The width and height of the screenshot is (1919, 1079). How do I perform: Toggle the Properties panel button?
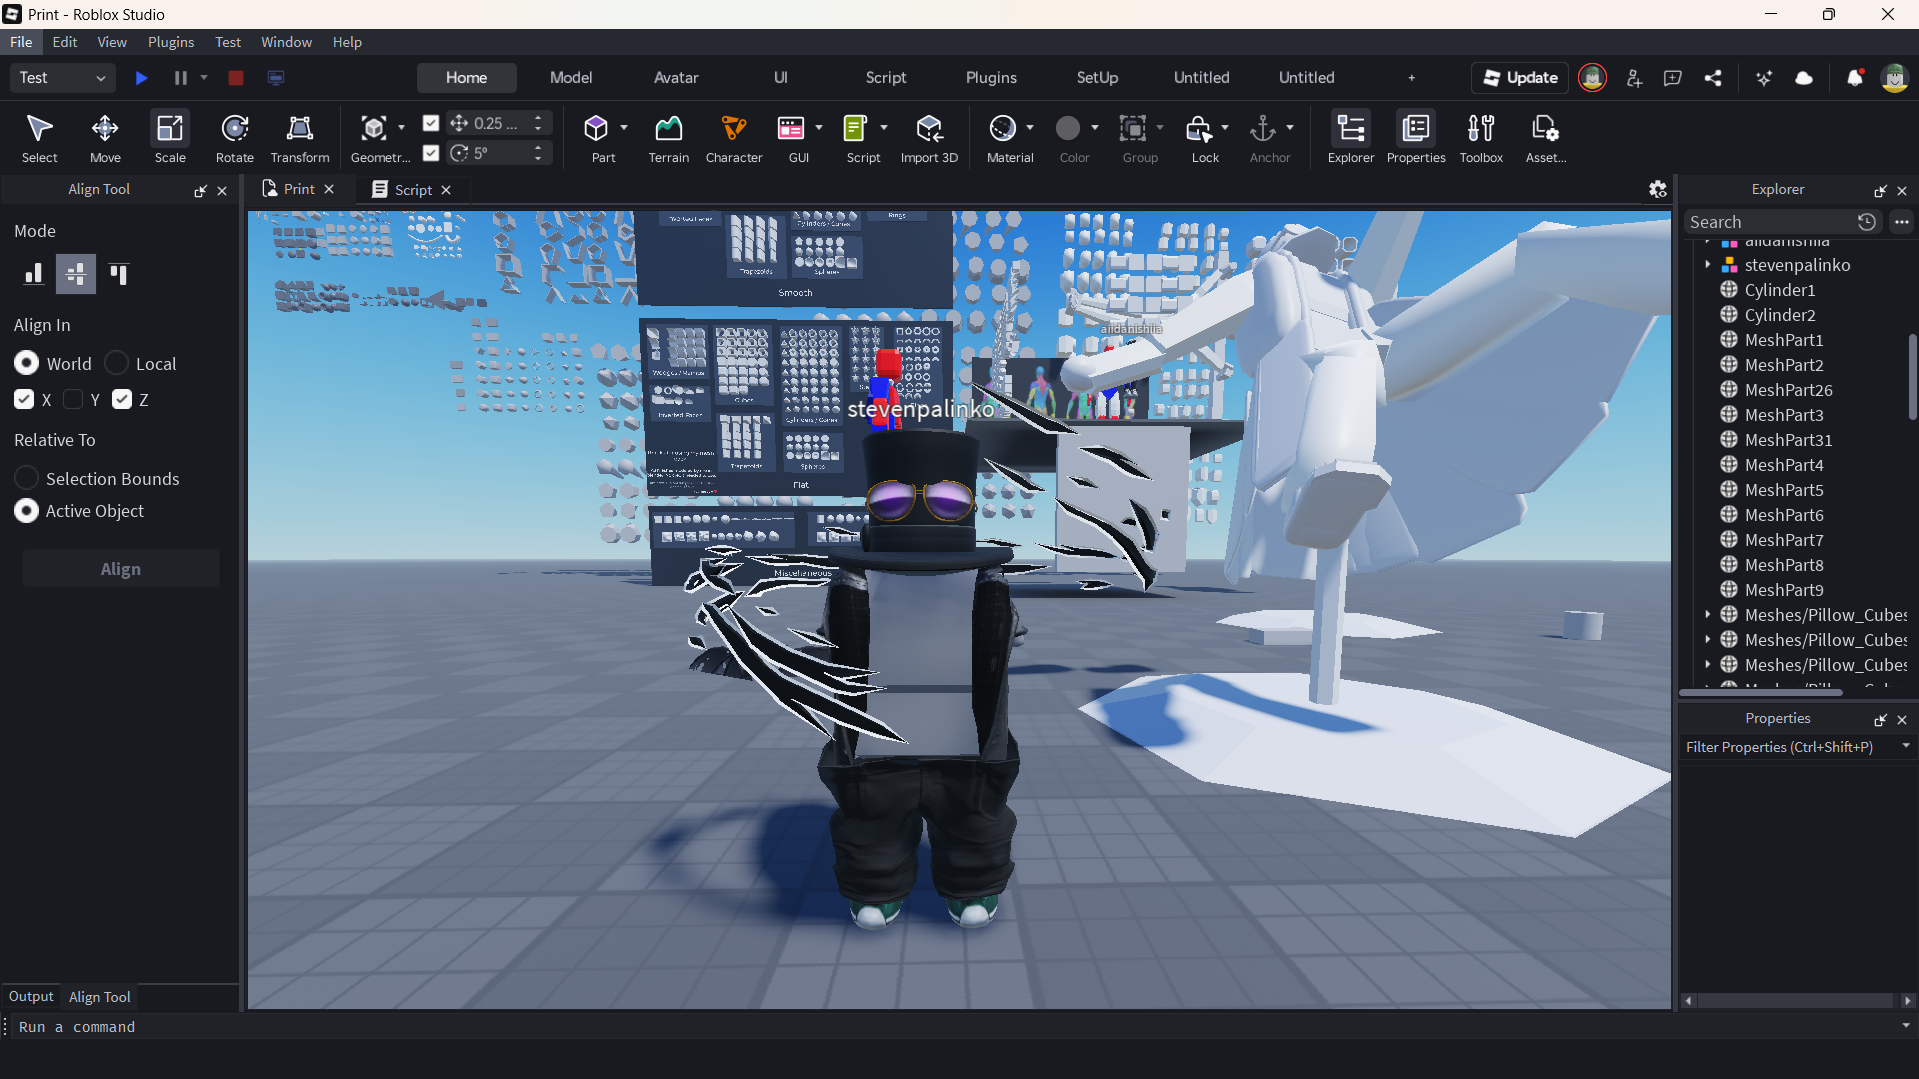coord(1416,138)
